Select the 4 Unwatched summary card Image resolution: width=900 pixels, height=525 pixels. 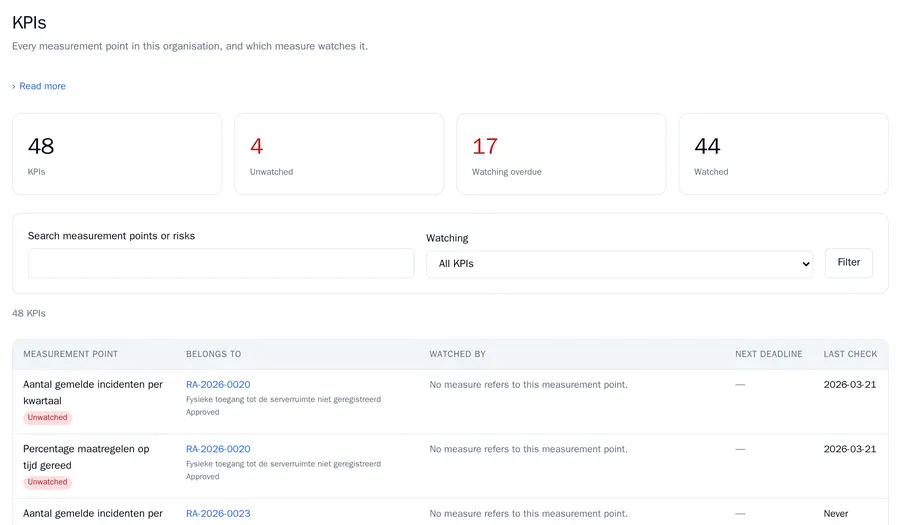(339, 154)
